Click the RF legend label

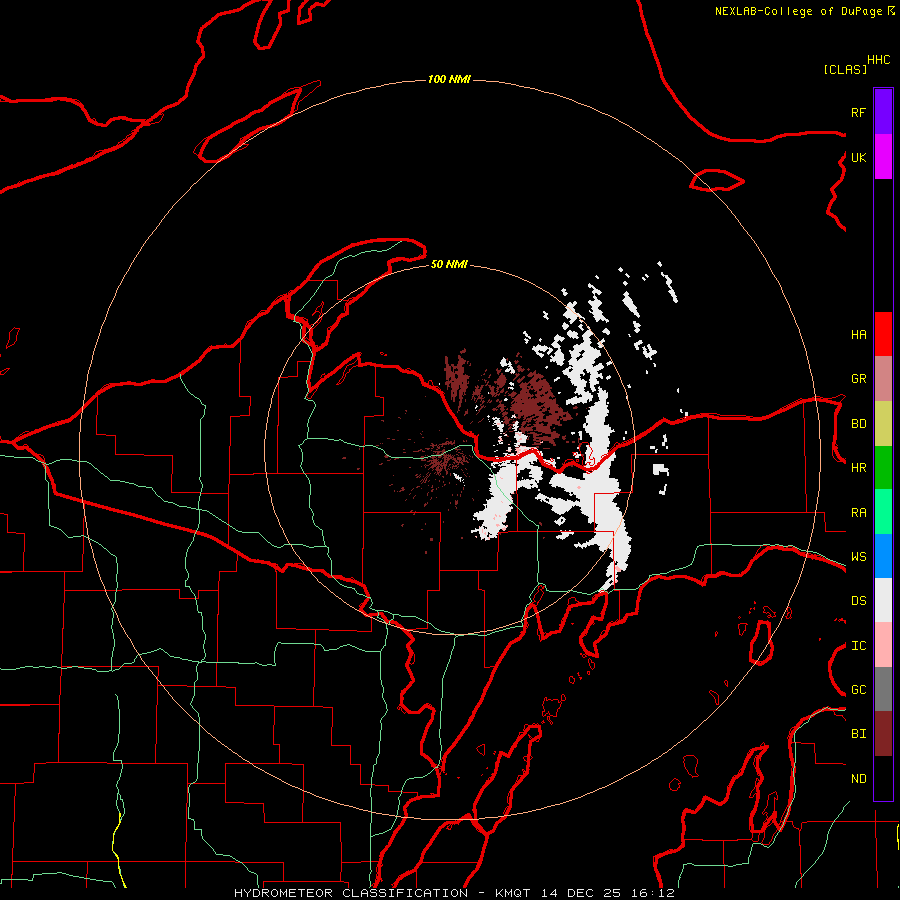pos(858,112)
